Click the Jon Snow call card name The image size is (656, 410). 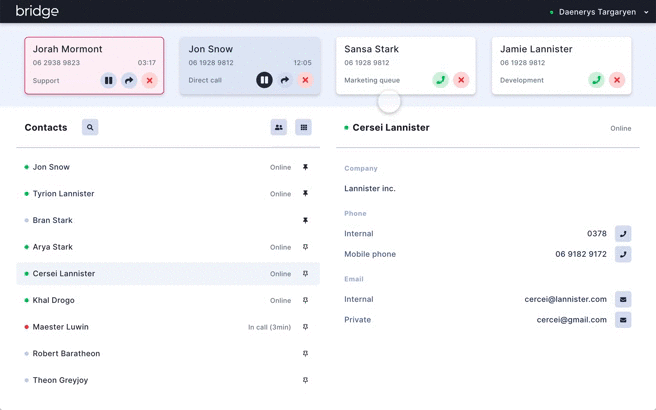(210, 49)
